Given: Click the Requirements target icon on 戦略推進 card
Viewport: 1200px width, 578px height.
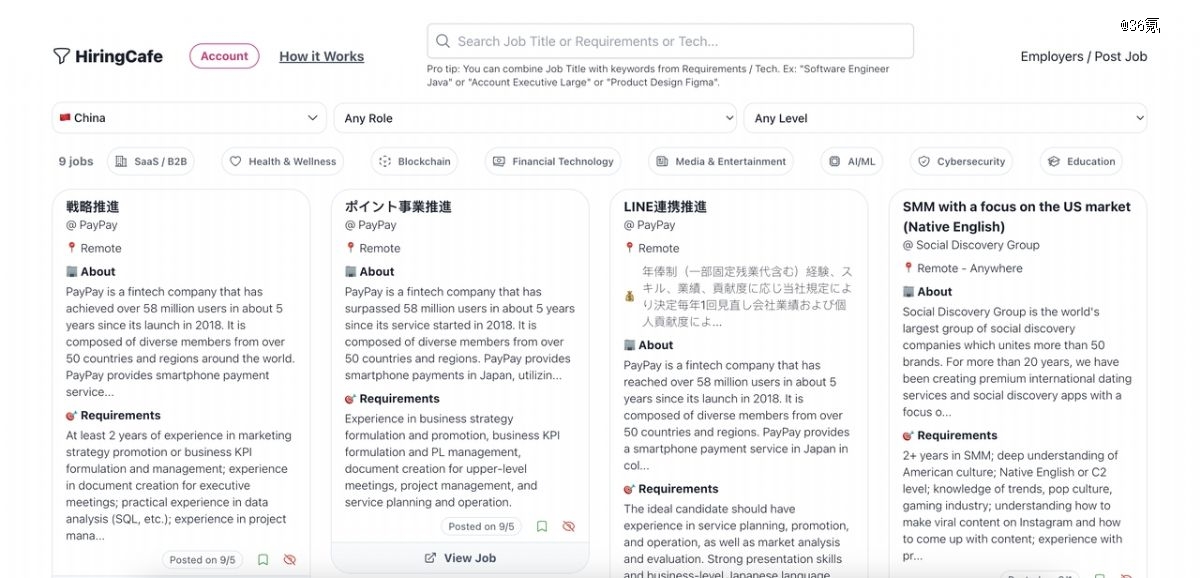Looking at the screenshot, I should (x=71, y=415).
